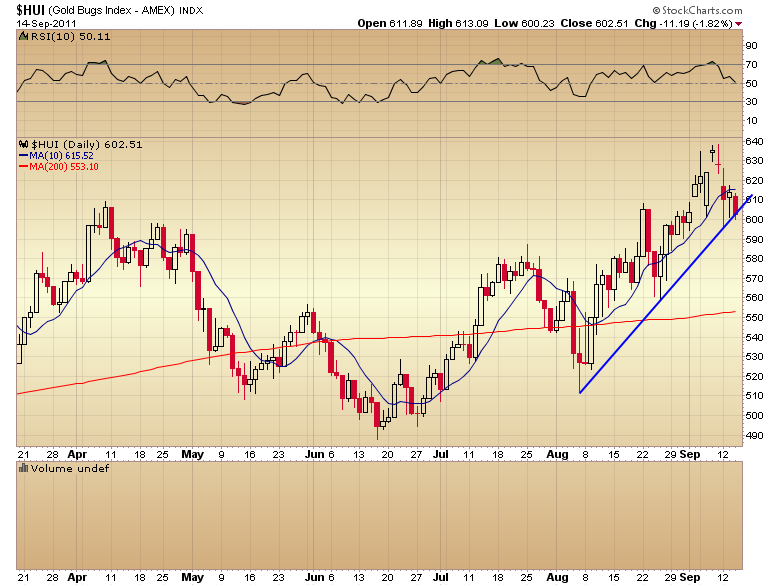Click the date 14-Sep-2011
780x586 pixels.
46,23
